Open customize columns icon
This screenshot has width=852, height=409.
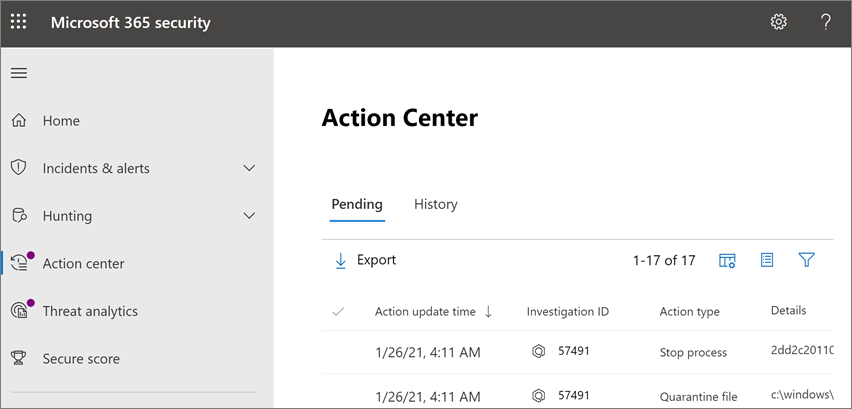click(x=727, y=260)
